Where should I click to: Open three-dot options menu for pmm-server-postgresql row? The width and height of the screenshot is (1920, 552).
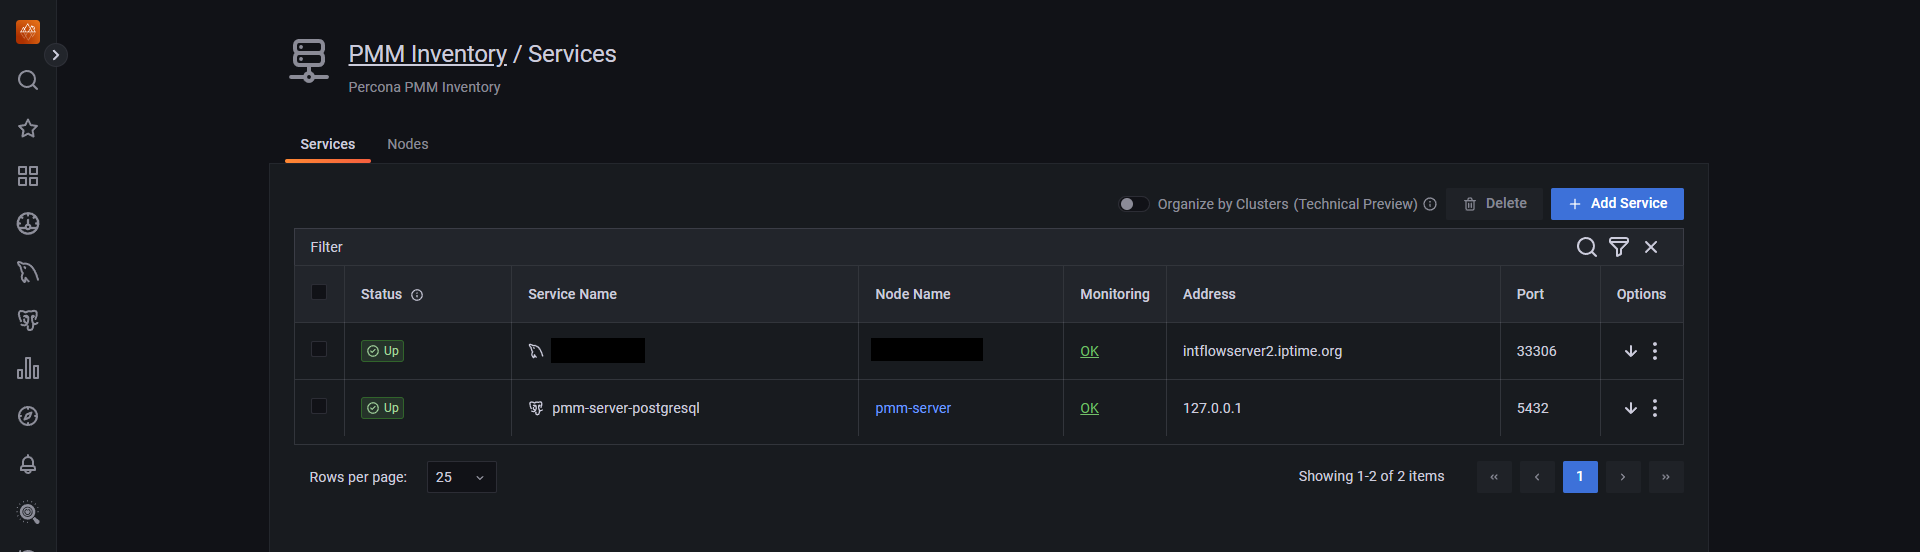point(1655,408)
